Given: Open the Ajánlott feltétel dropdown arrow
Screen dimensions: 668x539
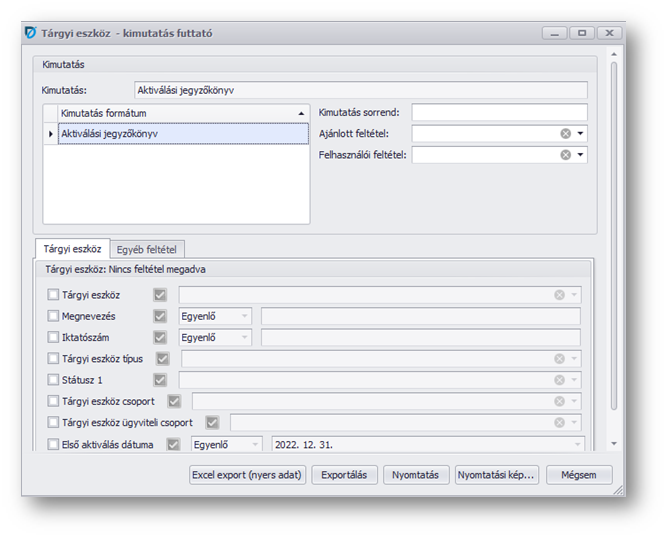Looking at the screenshot, I should click(580, 133).
